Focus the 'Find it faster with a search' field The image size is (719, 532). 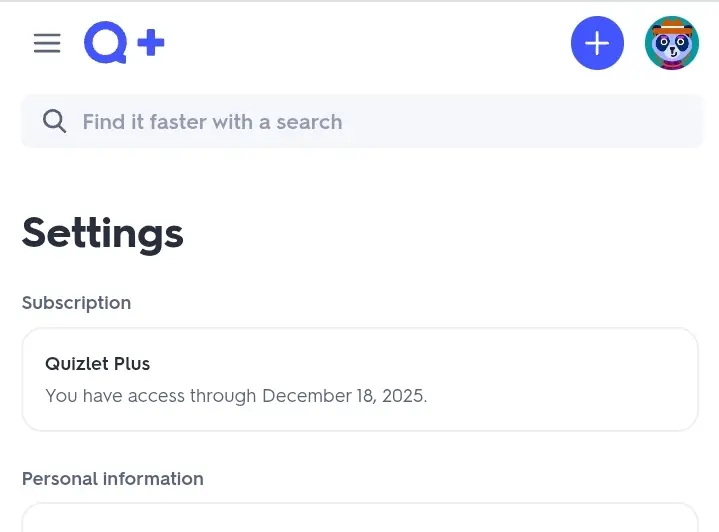pos(362,122)
